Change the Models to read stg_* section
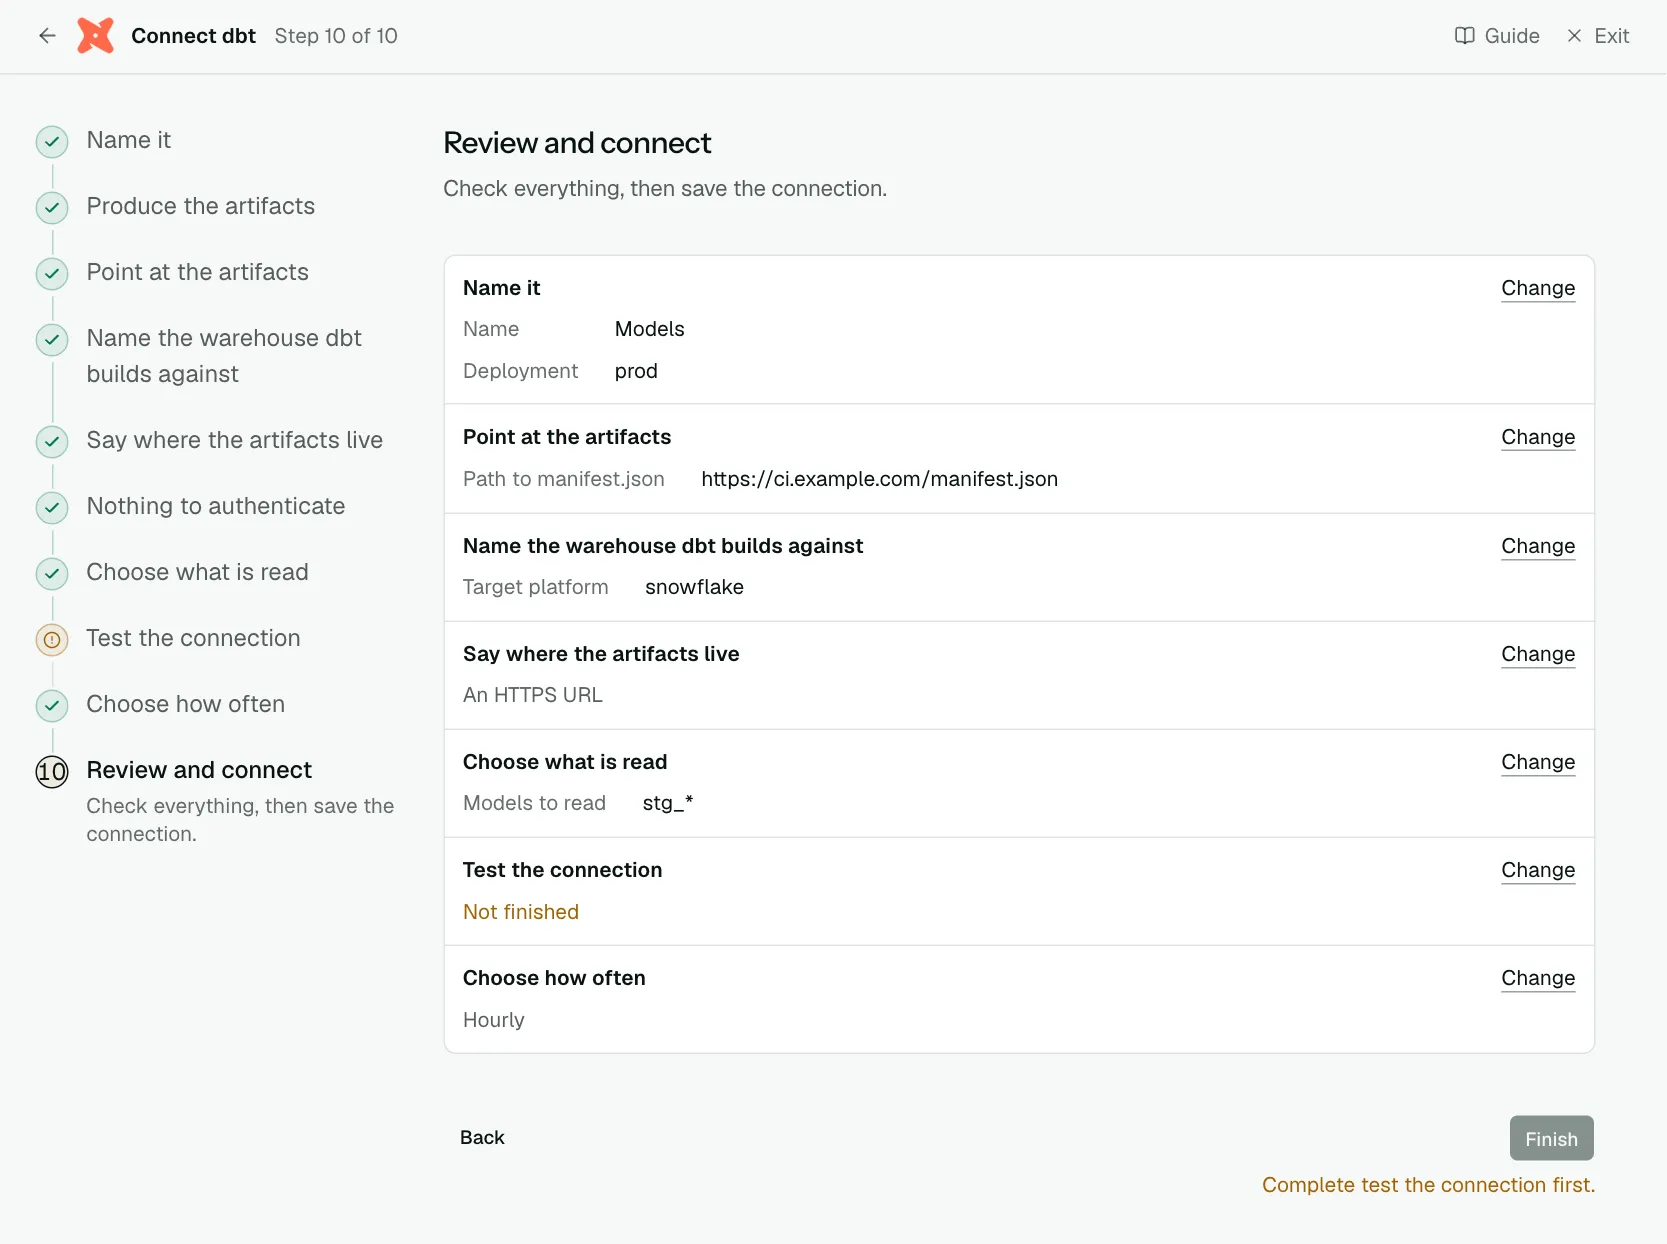The width and height of the screenshot is (1667, 1244). 1538,762
